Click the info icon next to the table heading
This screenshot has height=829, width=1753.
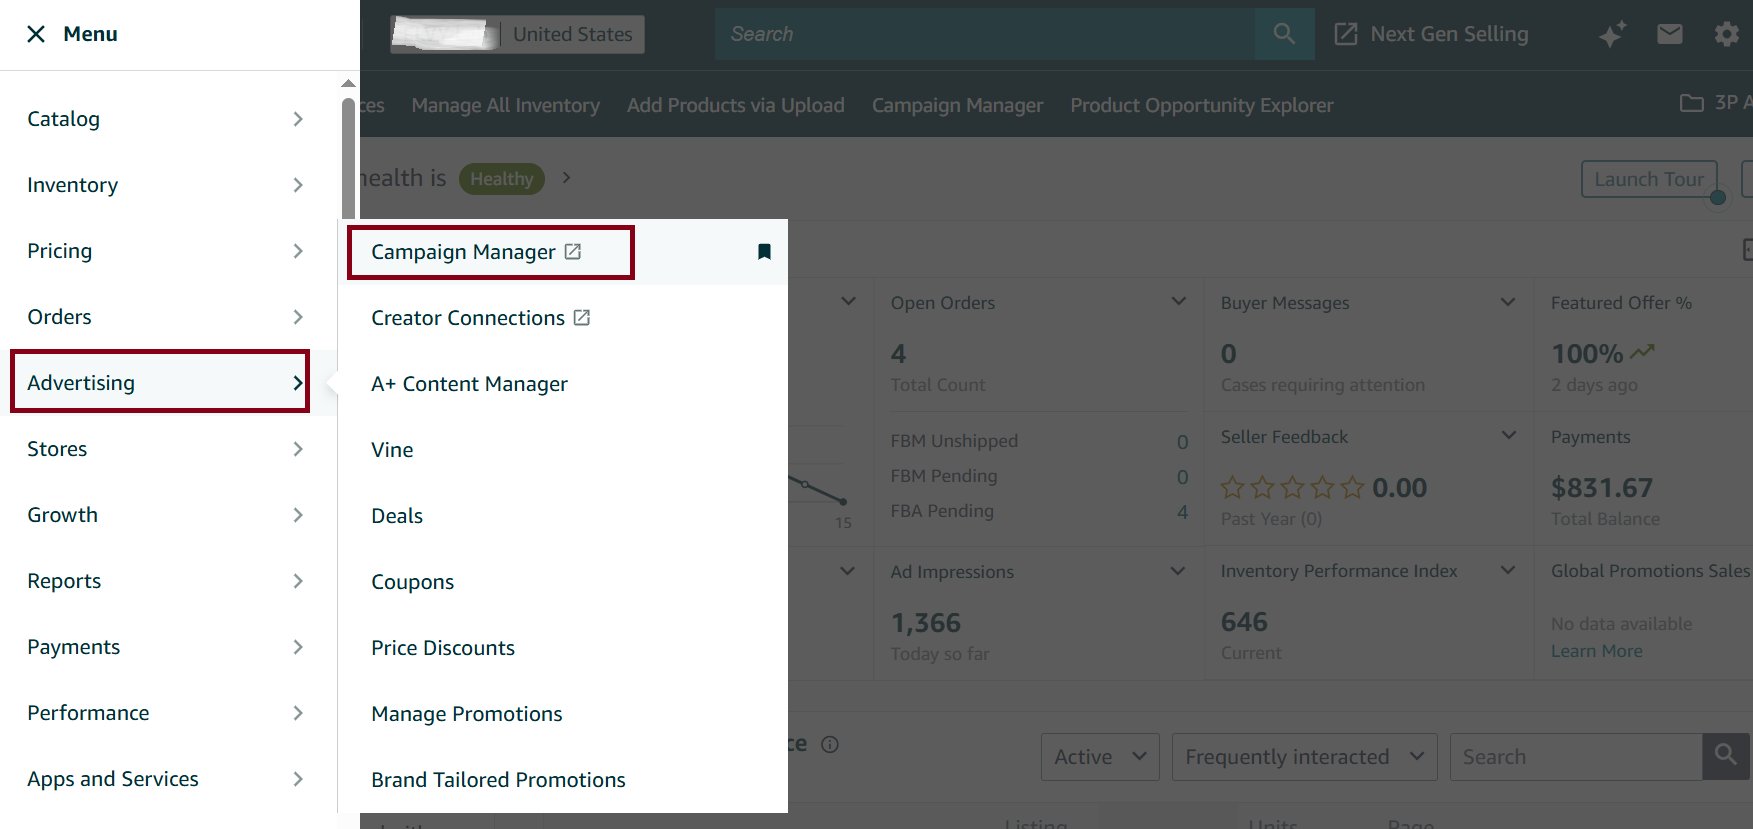coord(830,744)
